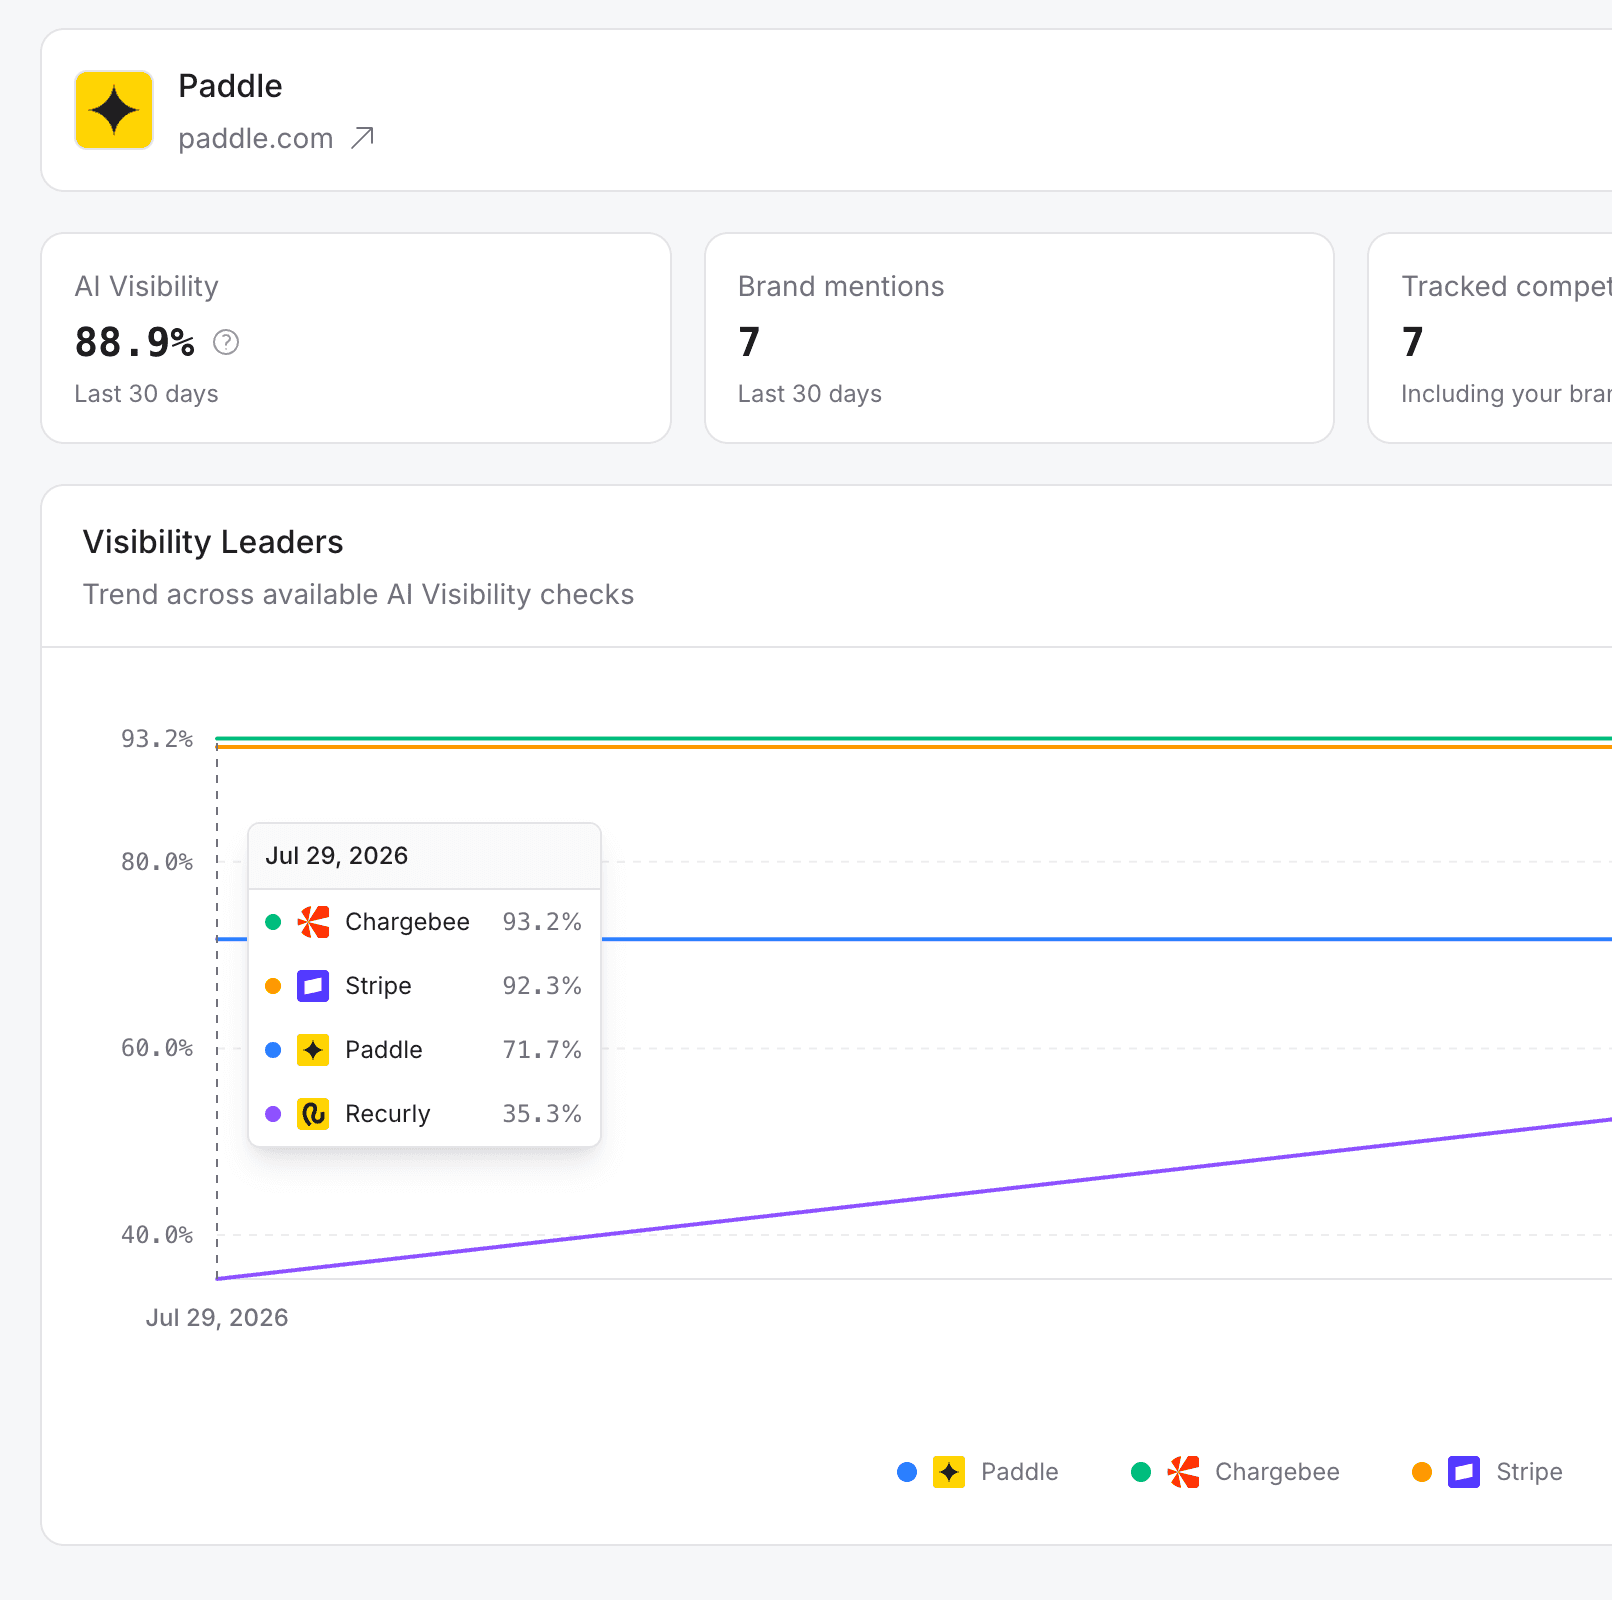Click the green Chargebee dot in tooltip
Viewport: 1612px width, 1600px height.
(x=273, y=922)
